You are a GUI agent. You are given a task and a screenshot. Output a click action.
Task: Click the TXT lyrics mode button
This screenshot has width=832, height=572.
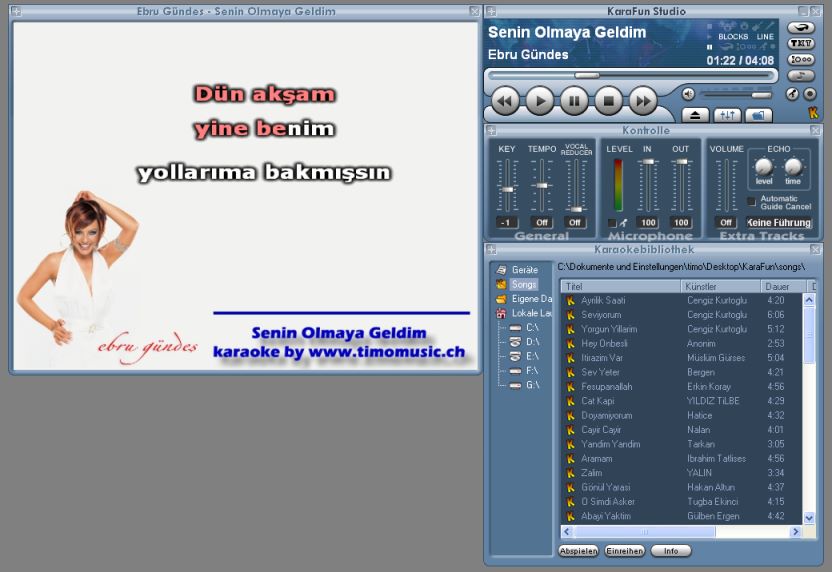point(801,44)
